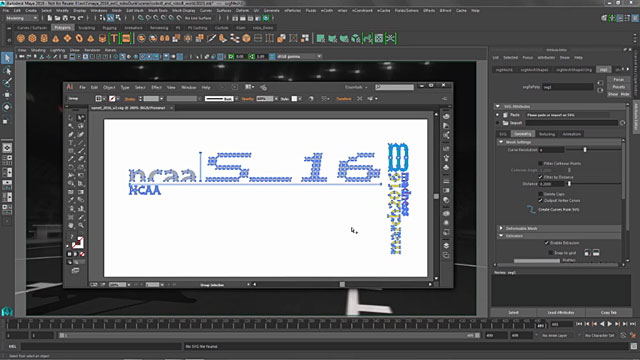
Task: Pick Illustrator's Zoom tool
Action: point(81,225)
